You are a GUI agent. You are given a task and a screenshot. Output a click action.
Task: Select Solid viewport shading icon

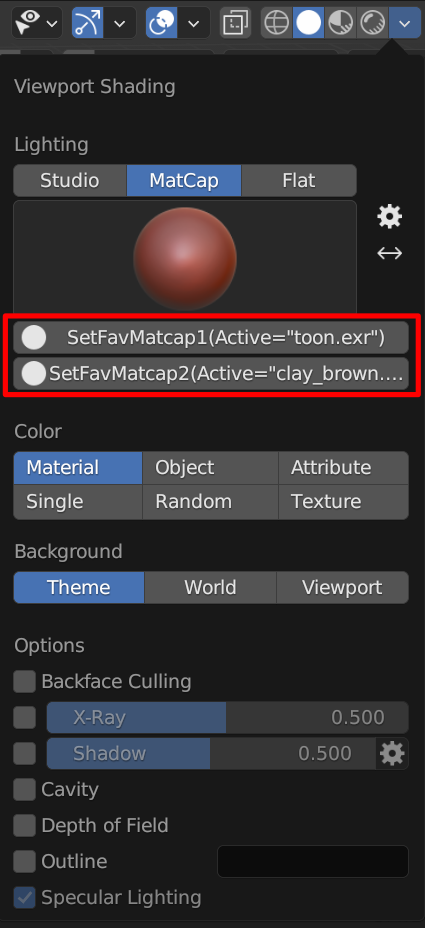click(308, 23)
